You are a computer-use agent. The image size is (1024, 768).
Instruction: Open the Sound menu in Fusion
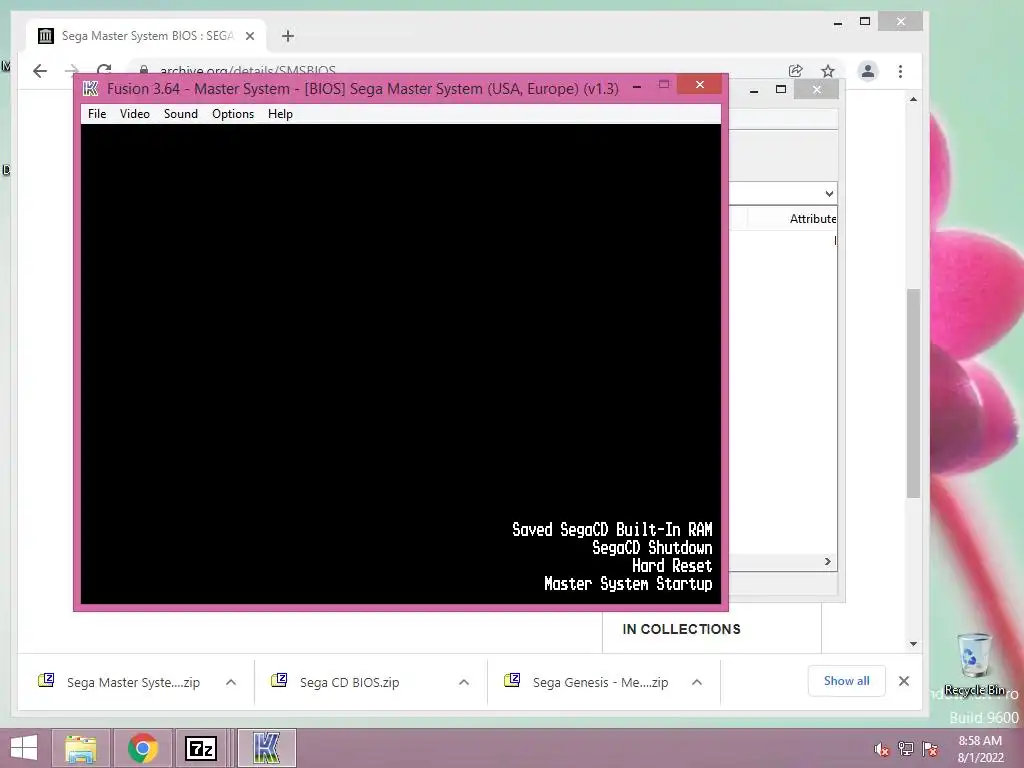coord(180,114)
